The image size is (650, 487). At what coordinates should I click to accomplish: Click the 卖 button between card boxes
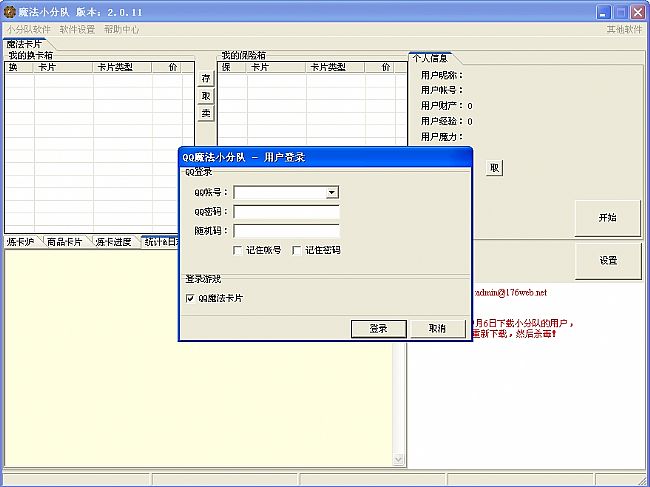[x=206, y=113]
